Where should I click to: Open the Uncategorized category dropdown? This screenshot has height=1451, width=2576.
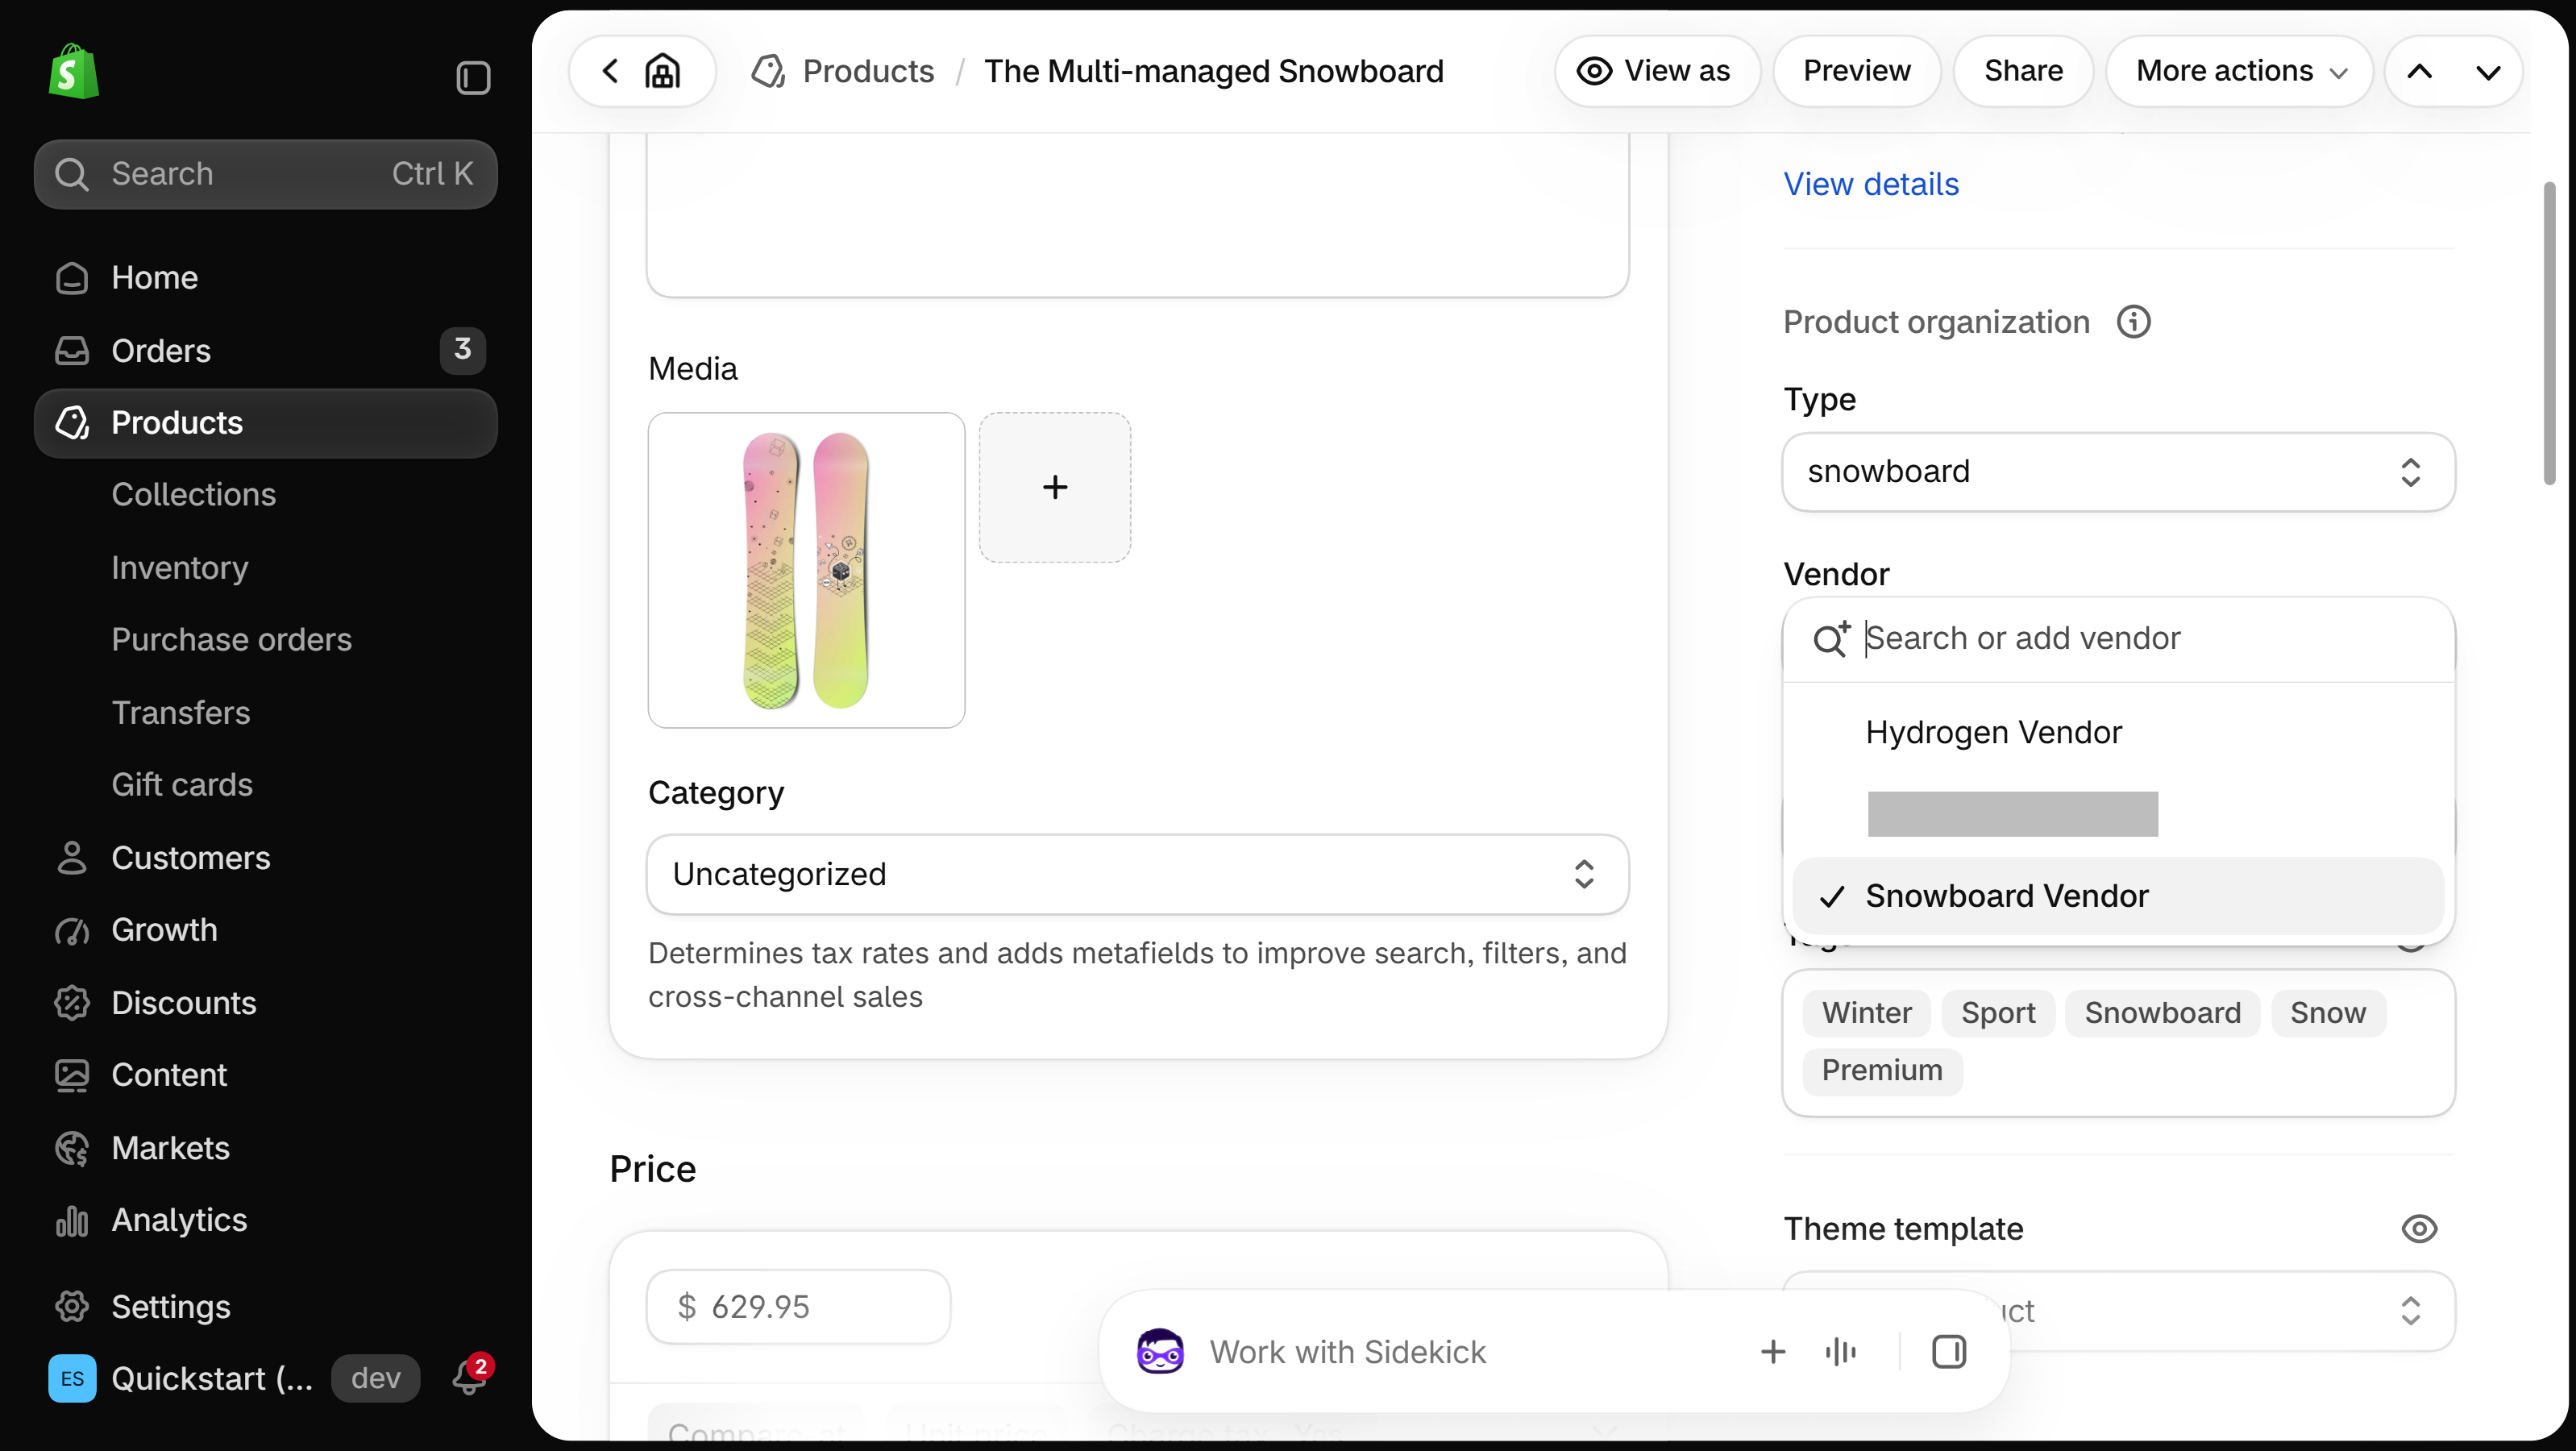click(1137, 874)
